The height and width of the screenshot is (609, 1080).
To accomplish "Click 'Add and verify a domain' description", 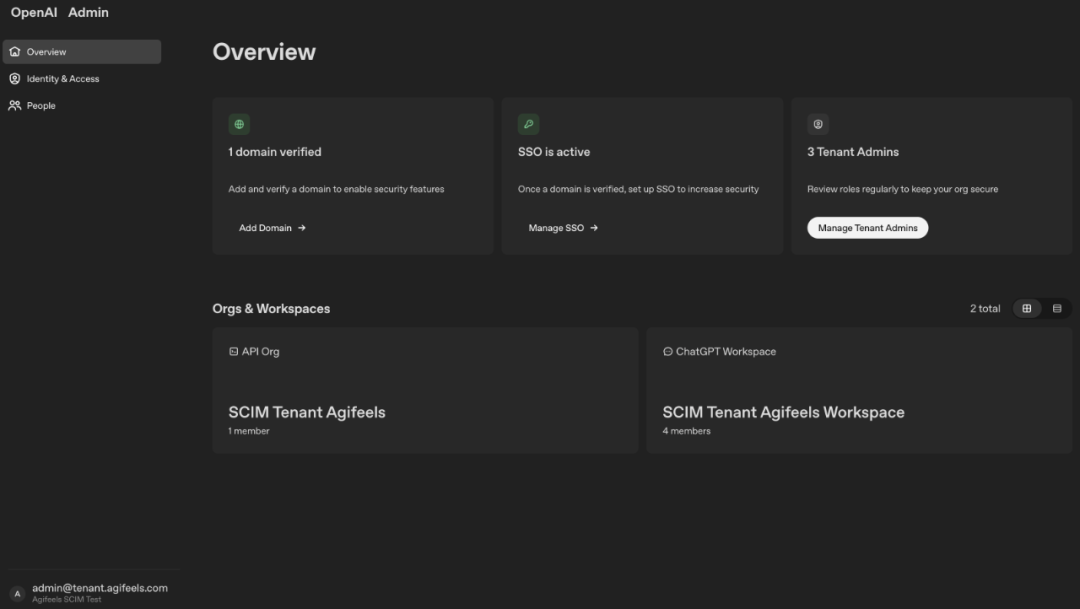I will (x=336, y=189).
